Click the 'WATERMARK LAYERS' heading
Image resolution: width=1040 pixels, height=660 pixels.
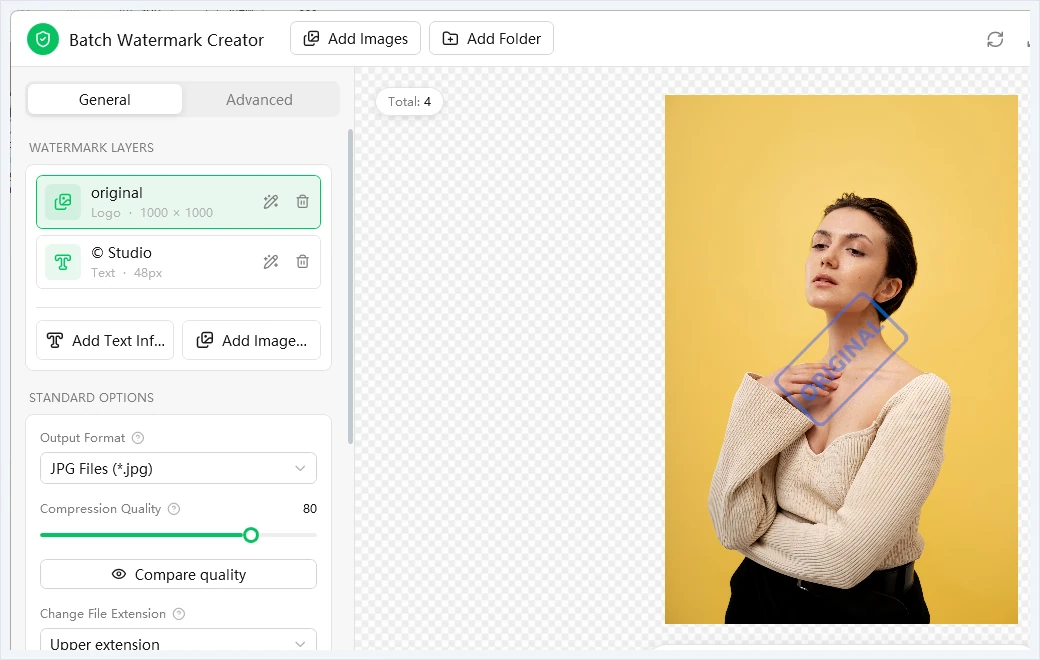click(92, 147)
